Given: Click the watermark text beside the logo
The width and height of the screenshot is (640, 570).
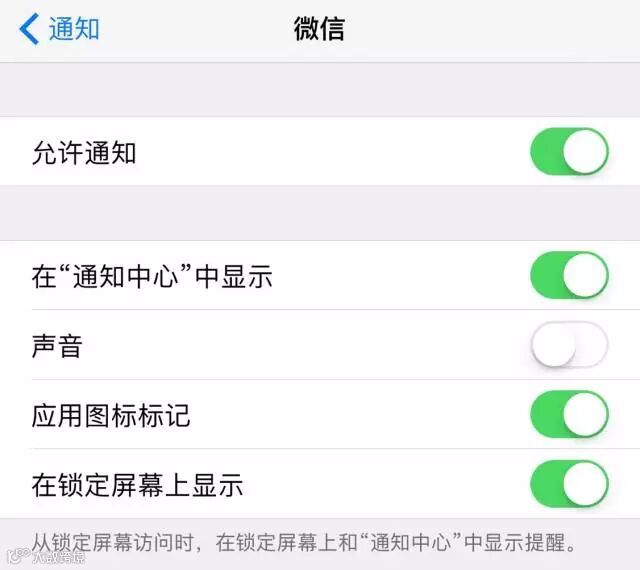Looking at the screenshot, I should click(x=59, y=557).
